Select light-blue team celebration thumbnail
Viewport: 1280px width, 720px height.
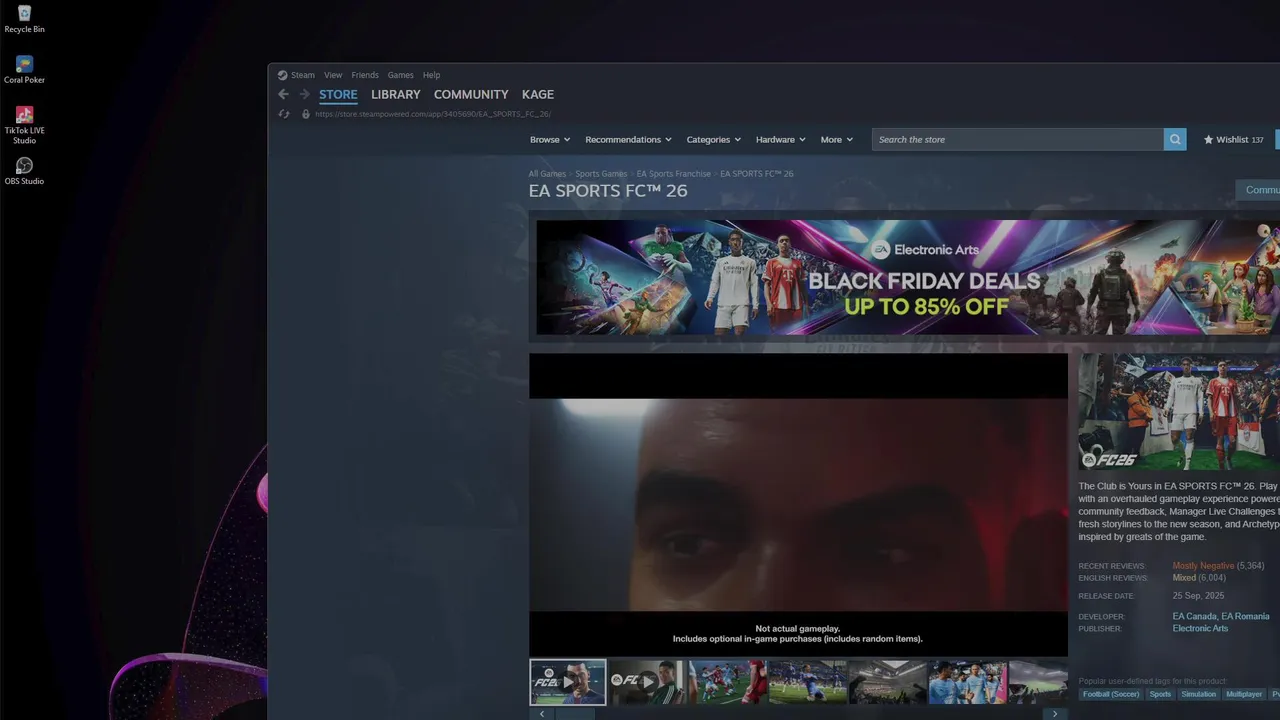pyautogui.click(x=967, y=682)
